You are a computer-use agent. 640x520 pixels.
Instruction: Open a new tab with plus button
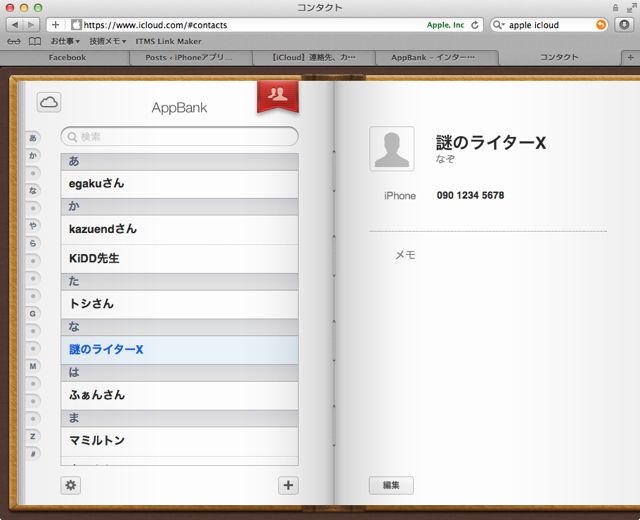(630, 58)
